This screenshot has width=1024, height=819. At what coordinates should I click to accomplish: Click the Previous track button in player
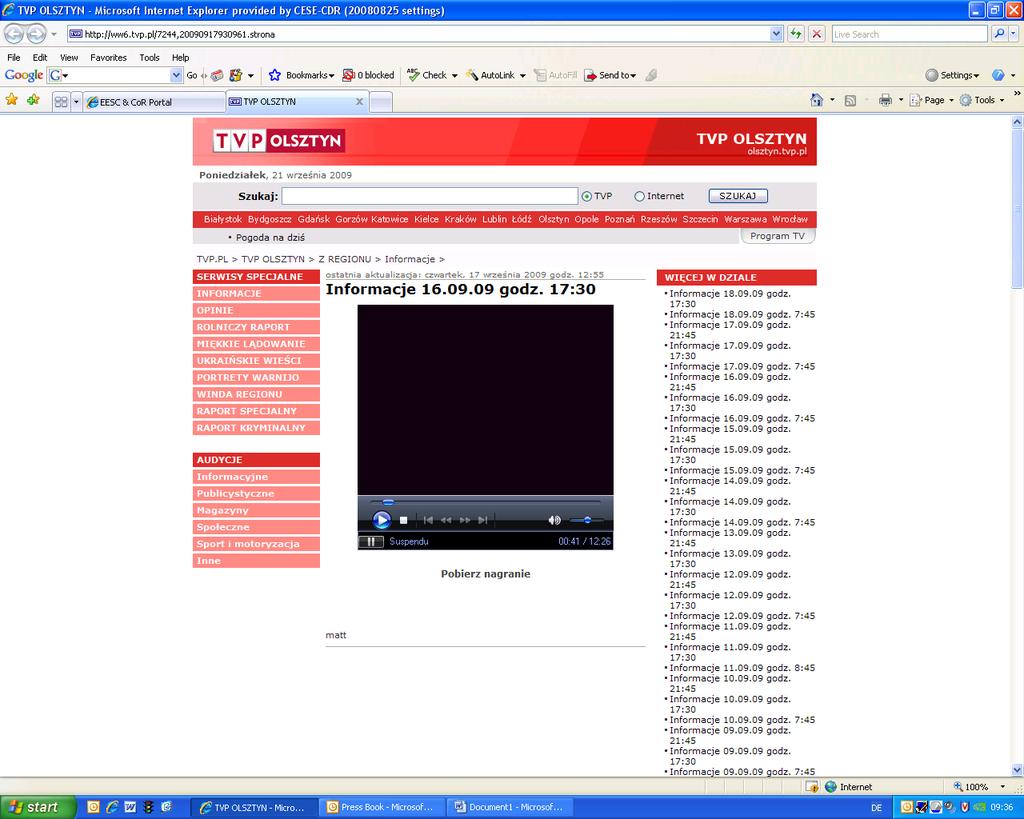pos(428,520)
